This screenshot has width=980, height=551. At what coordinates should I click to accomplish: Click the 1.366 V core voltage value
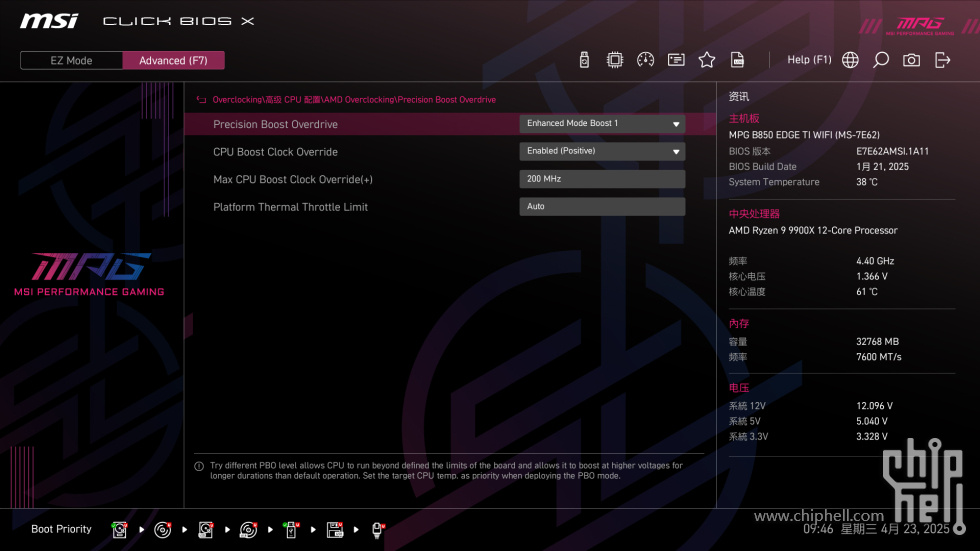[872, 276]
